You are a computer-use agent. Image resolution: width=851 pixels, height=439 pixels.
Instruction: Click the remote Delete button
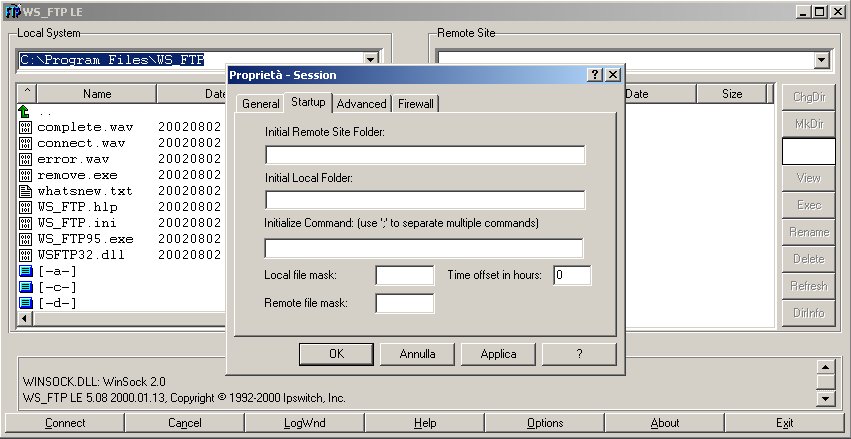pos(809,259)
